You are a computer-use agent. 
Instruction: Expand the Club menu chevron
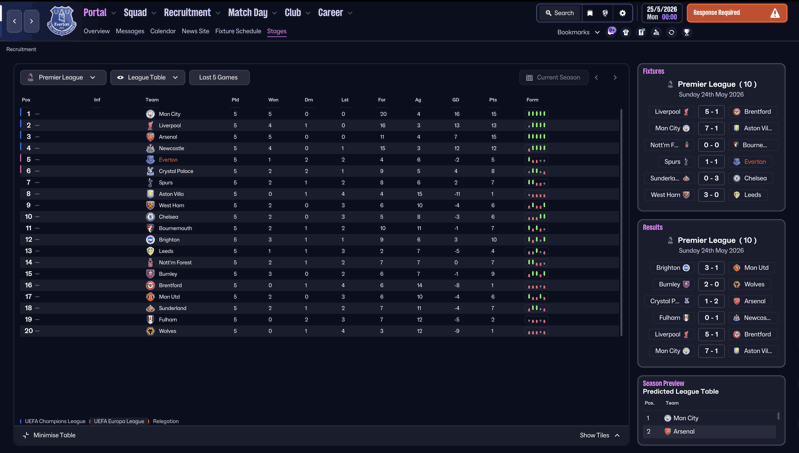[x=308, y=13]
